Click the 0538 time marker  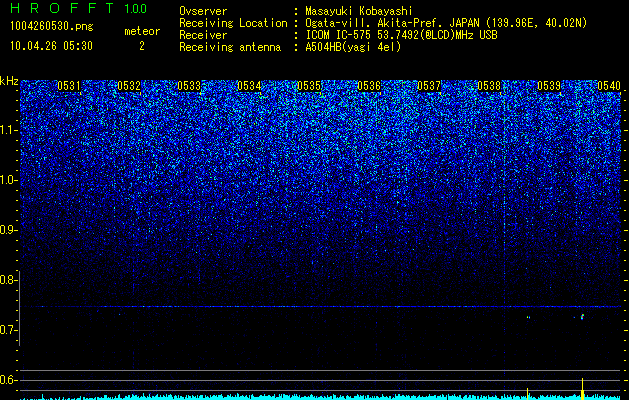[x=489, y=86]
